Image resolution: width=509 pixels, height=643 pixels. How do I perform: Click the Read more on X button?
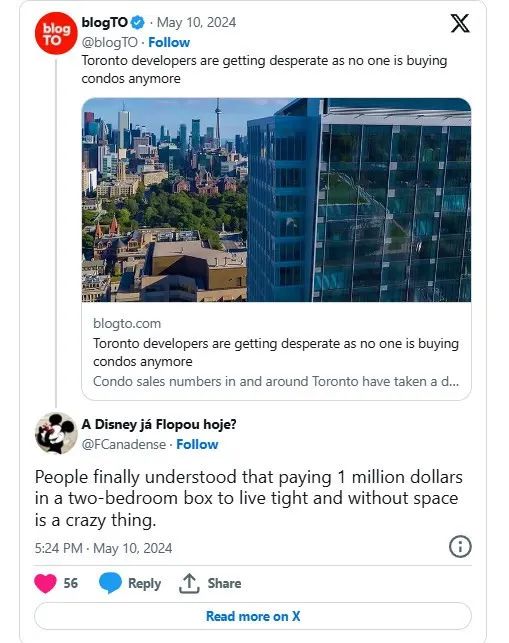[253, 616]
